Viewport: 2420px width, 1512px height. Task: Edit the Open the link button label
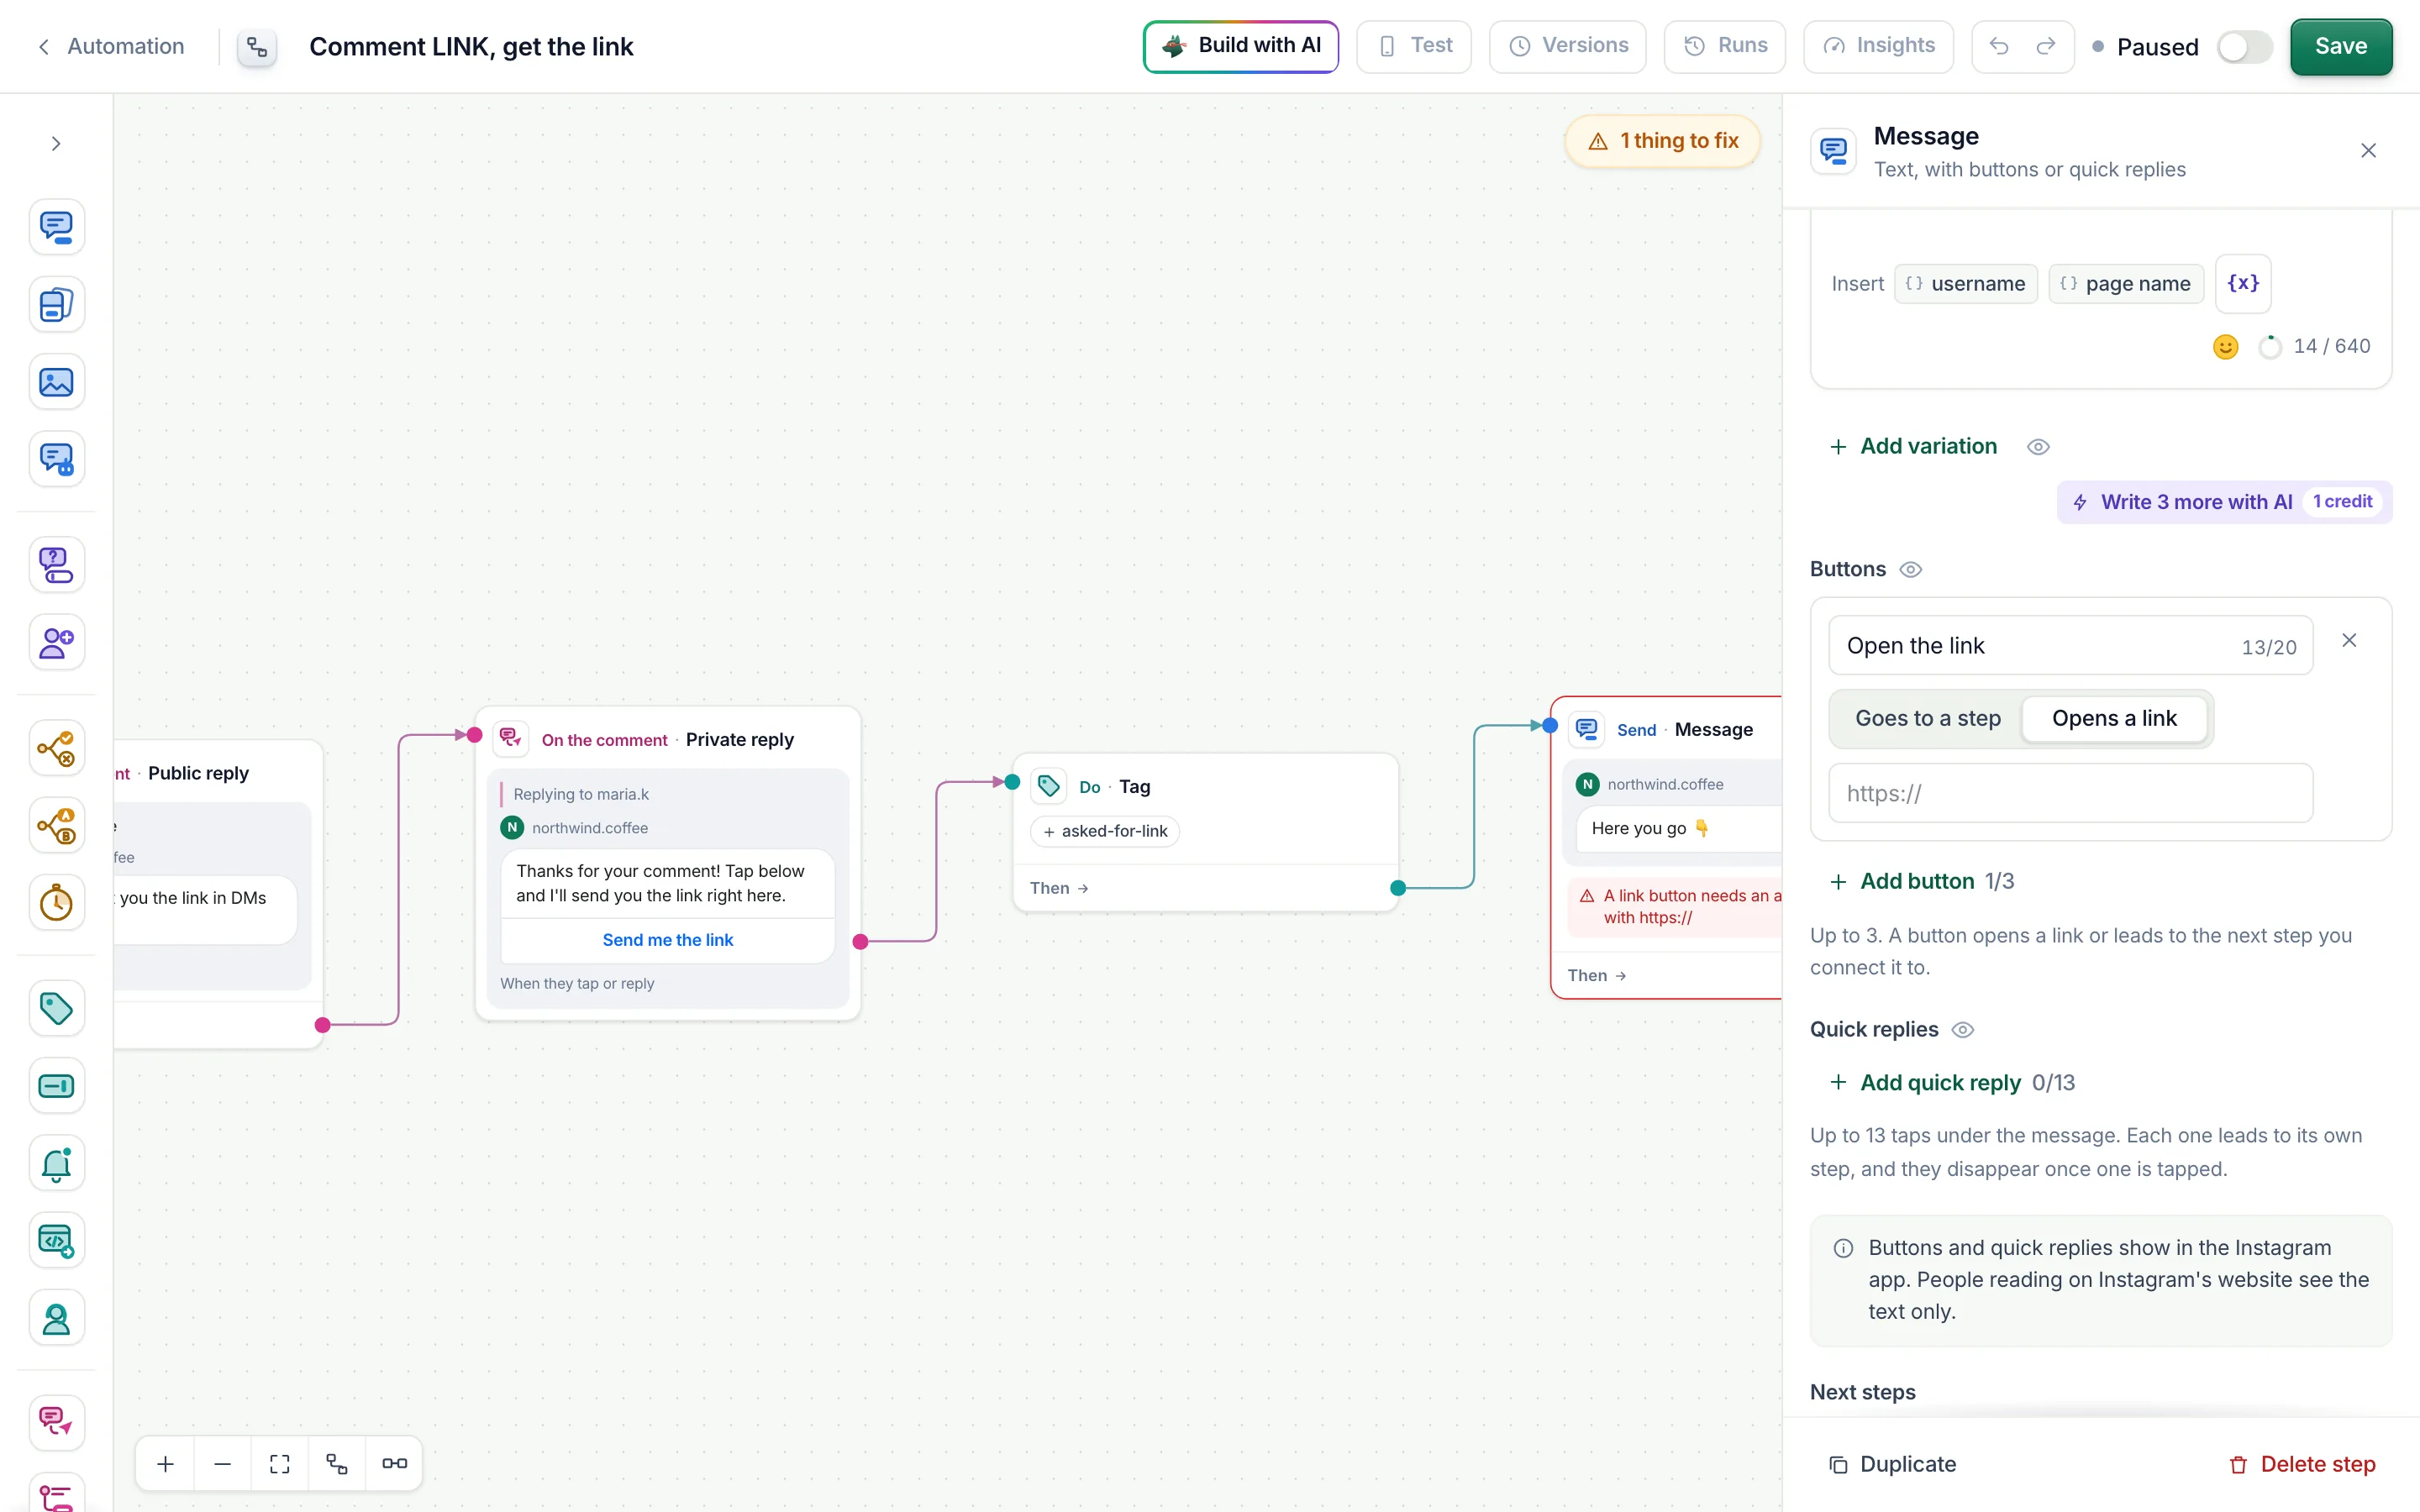pos(2070,645)
